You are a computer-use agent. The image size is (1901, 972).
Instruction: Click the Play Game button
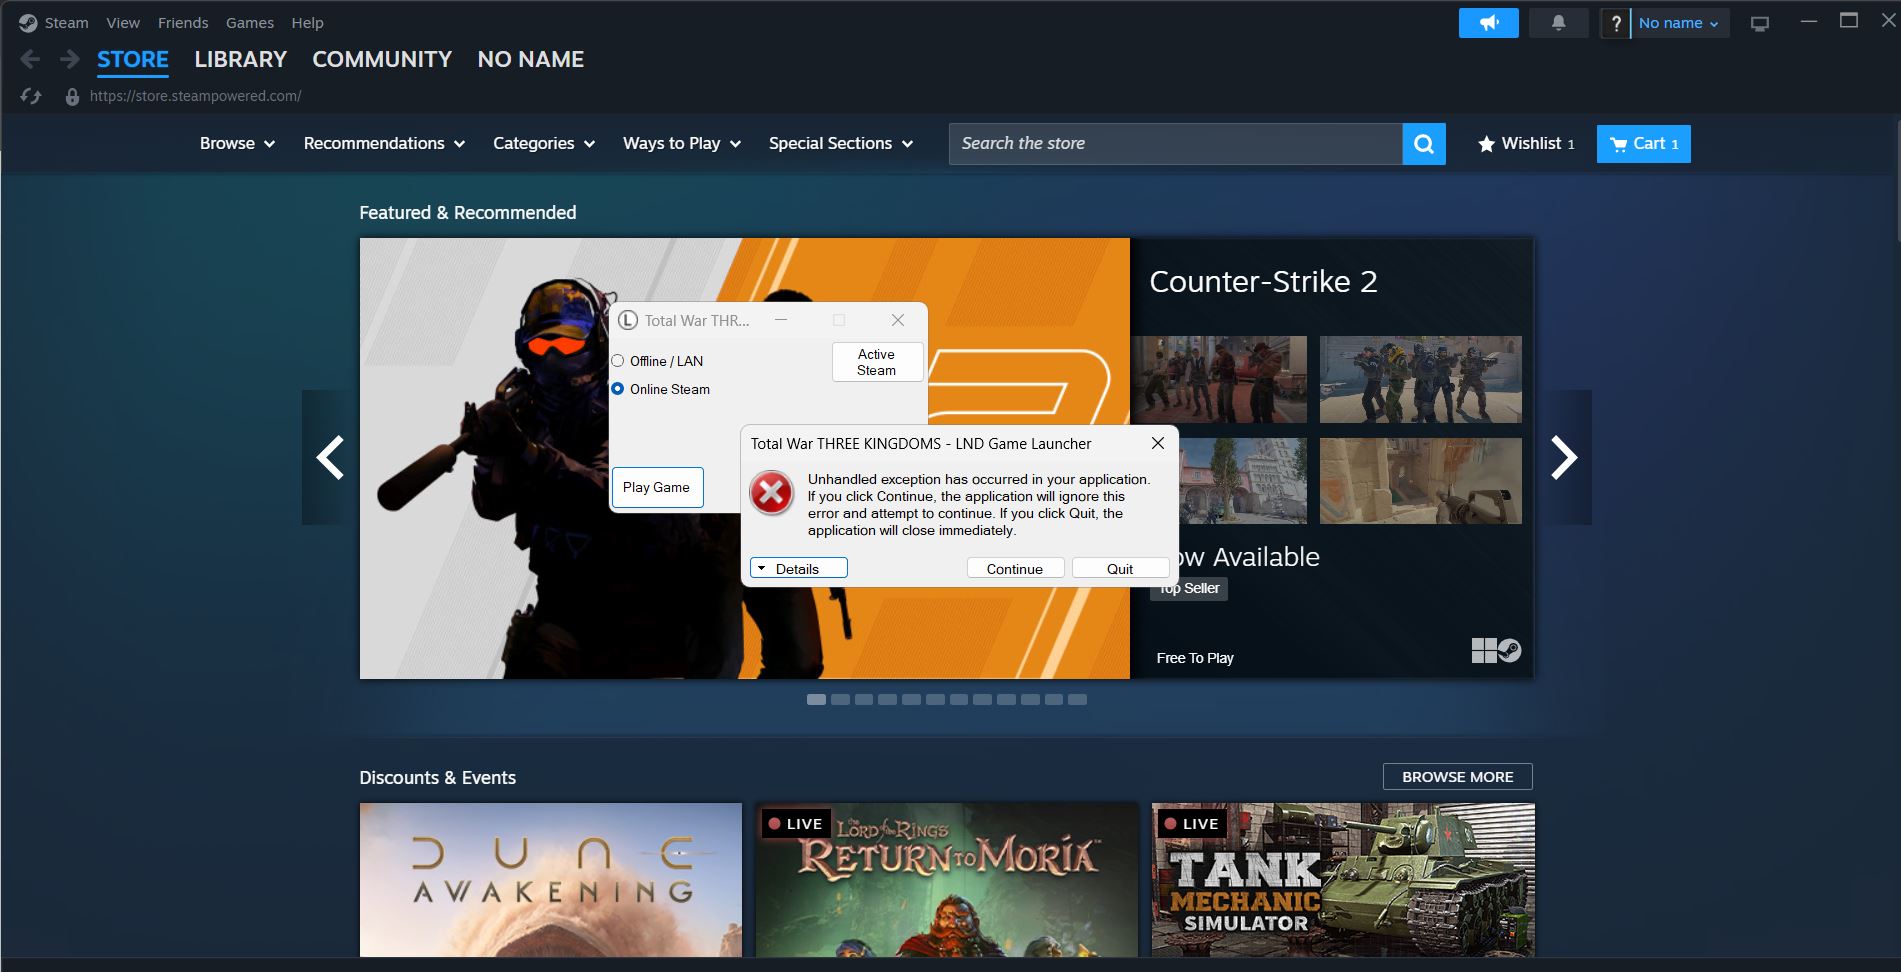[657, 487]
